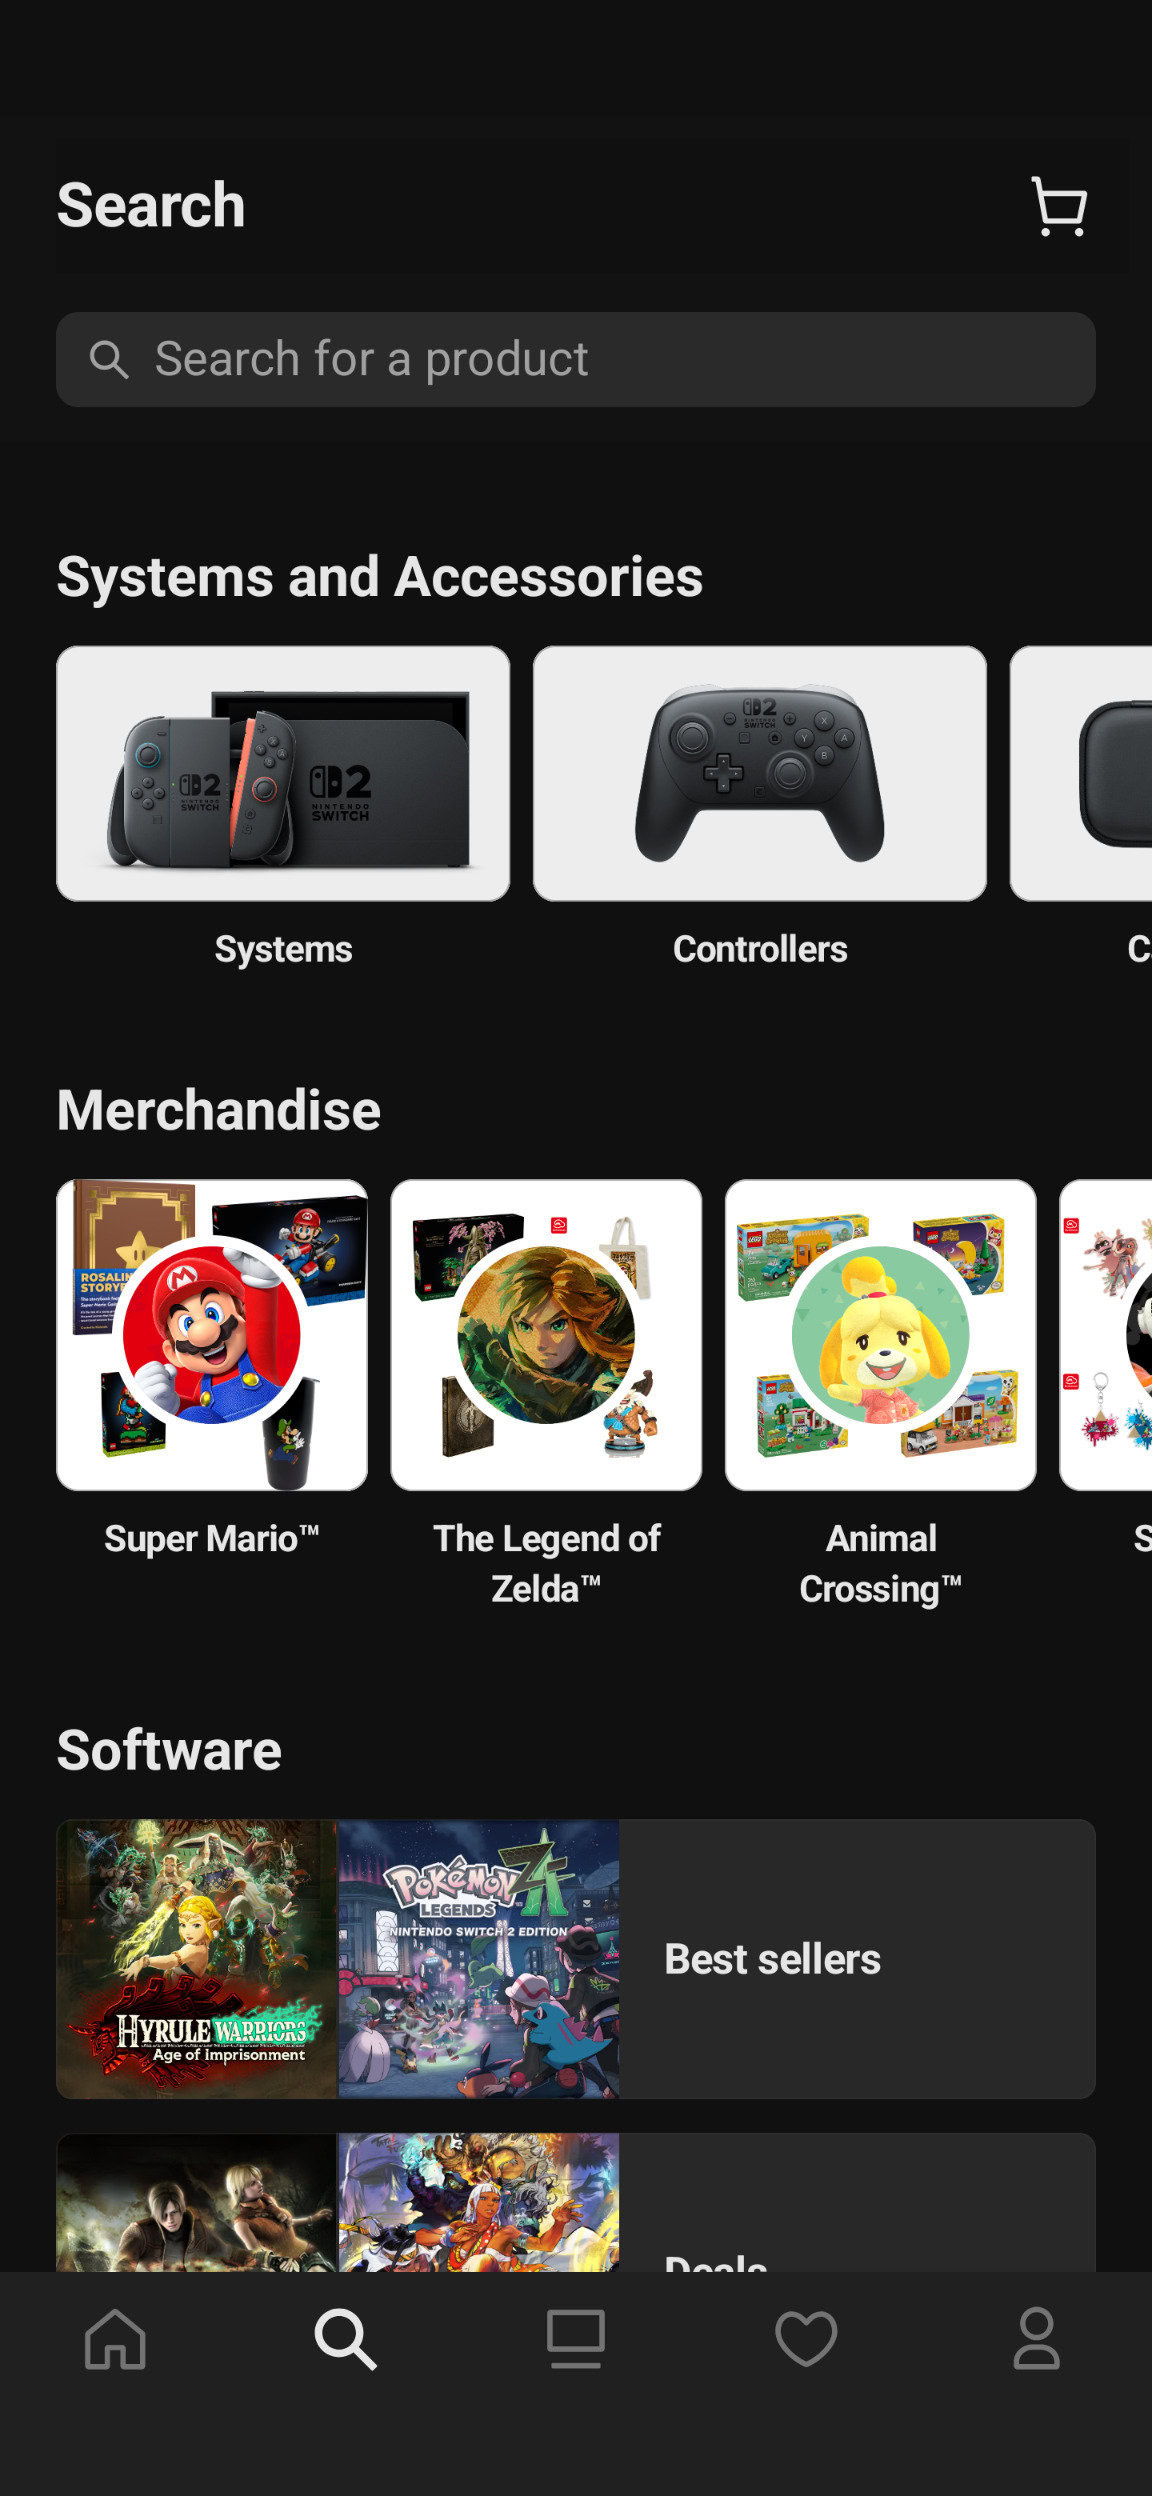Go to Home tab icon

115,2339
